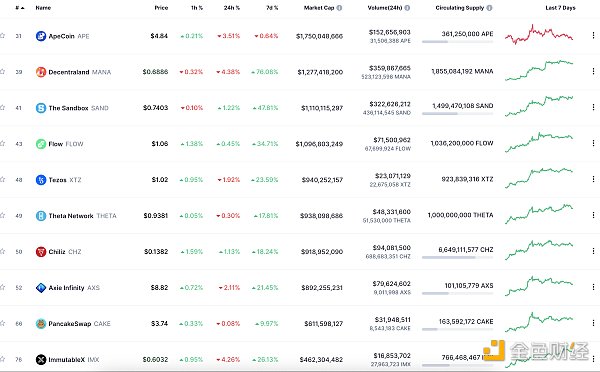Open the three-dot menu for Theta Network row
600x372 pixels.
[593, 215]
